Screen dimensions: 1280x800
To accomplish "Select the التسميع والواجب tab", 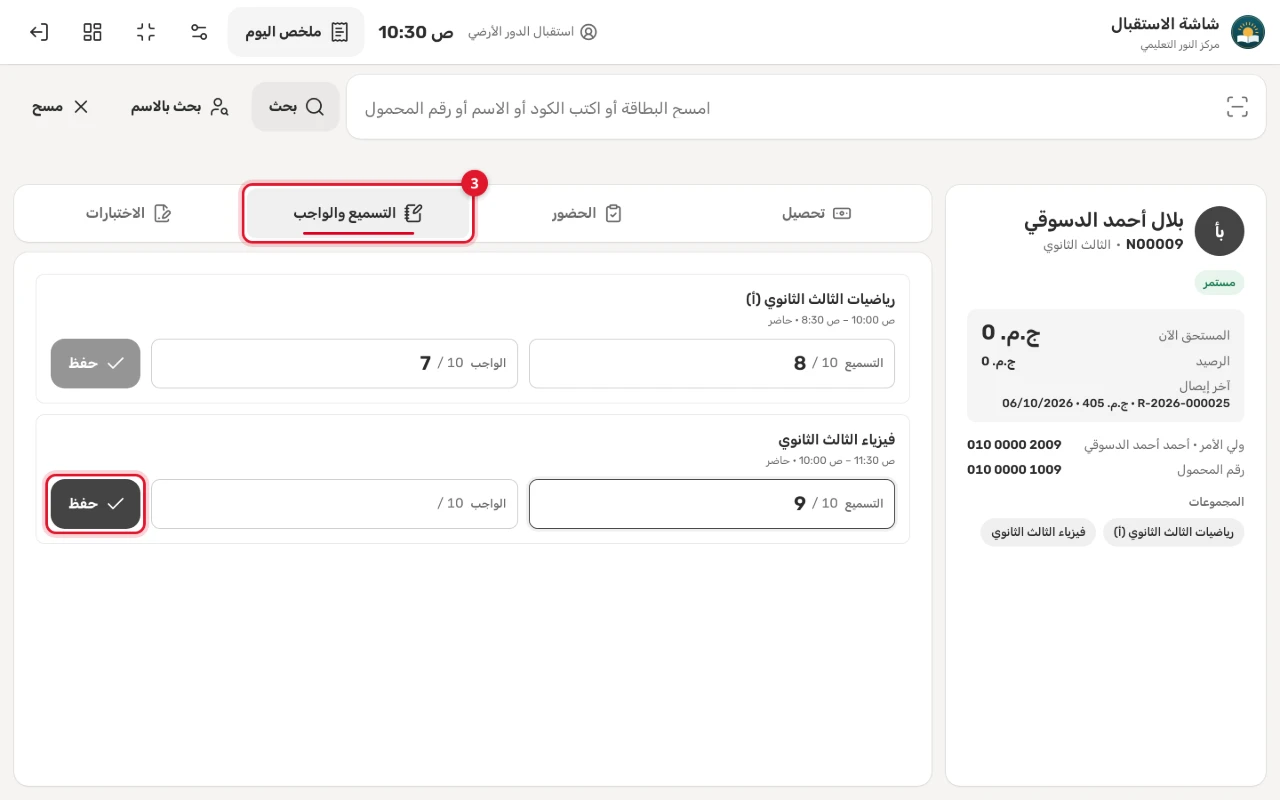I will point(358,213).
